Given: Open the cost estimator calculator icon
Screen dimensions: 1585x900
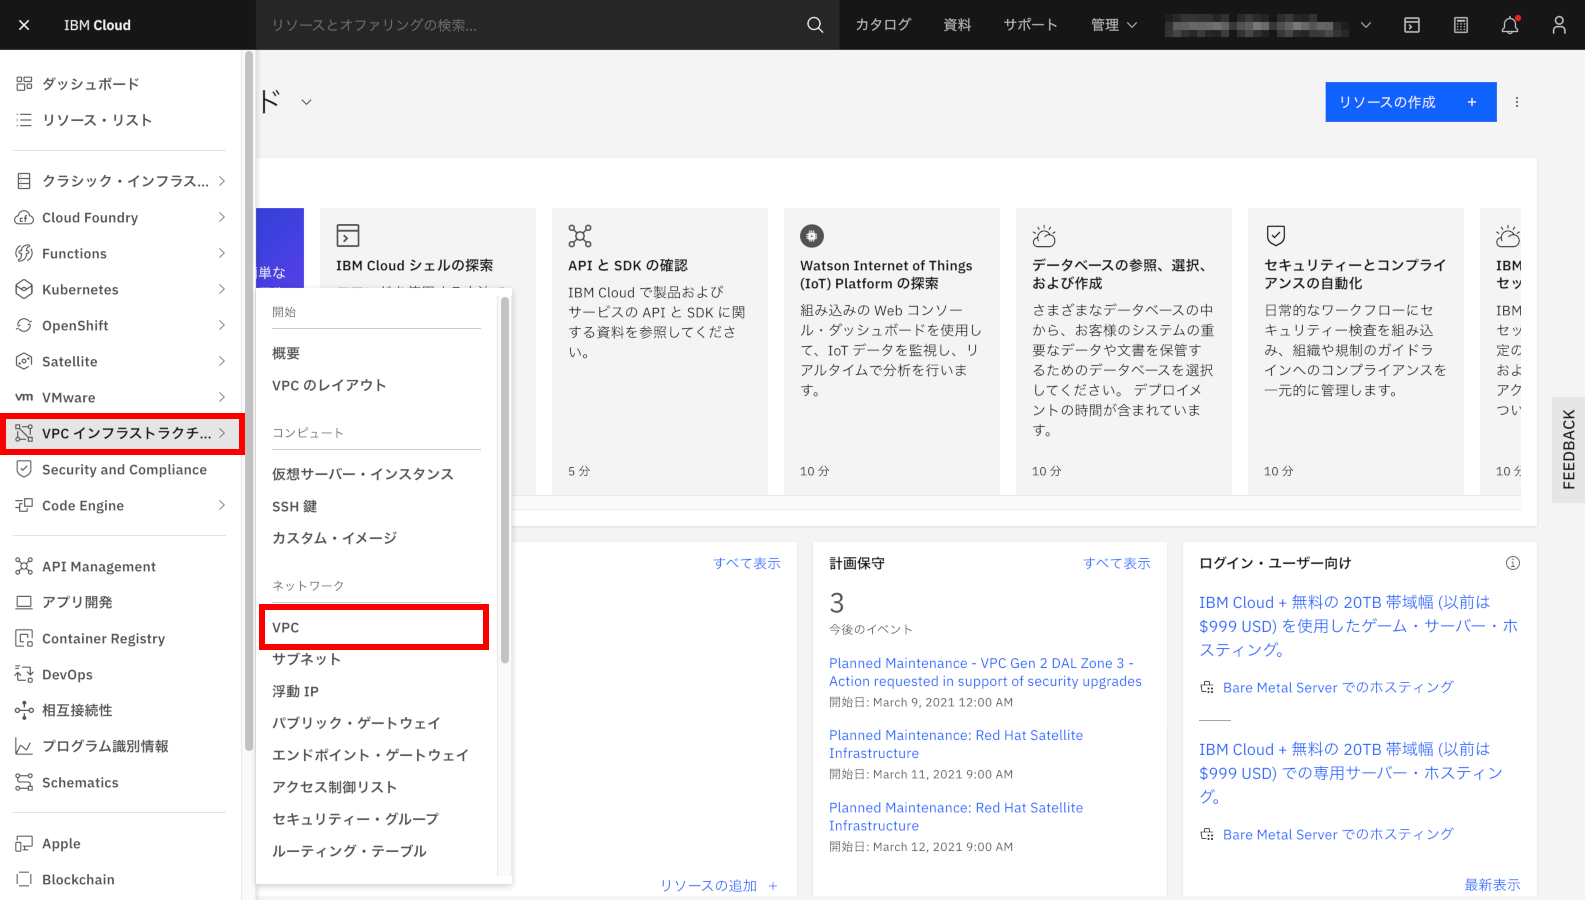Looking at the screenshot, I should pyautogui.click(x=1461, y=25).
